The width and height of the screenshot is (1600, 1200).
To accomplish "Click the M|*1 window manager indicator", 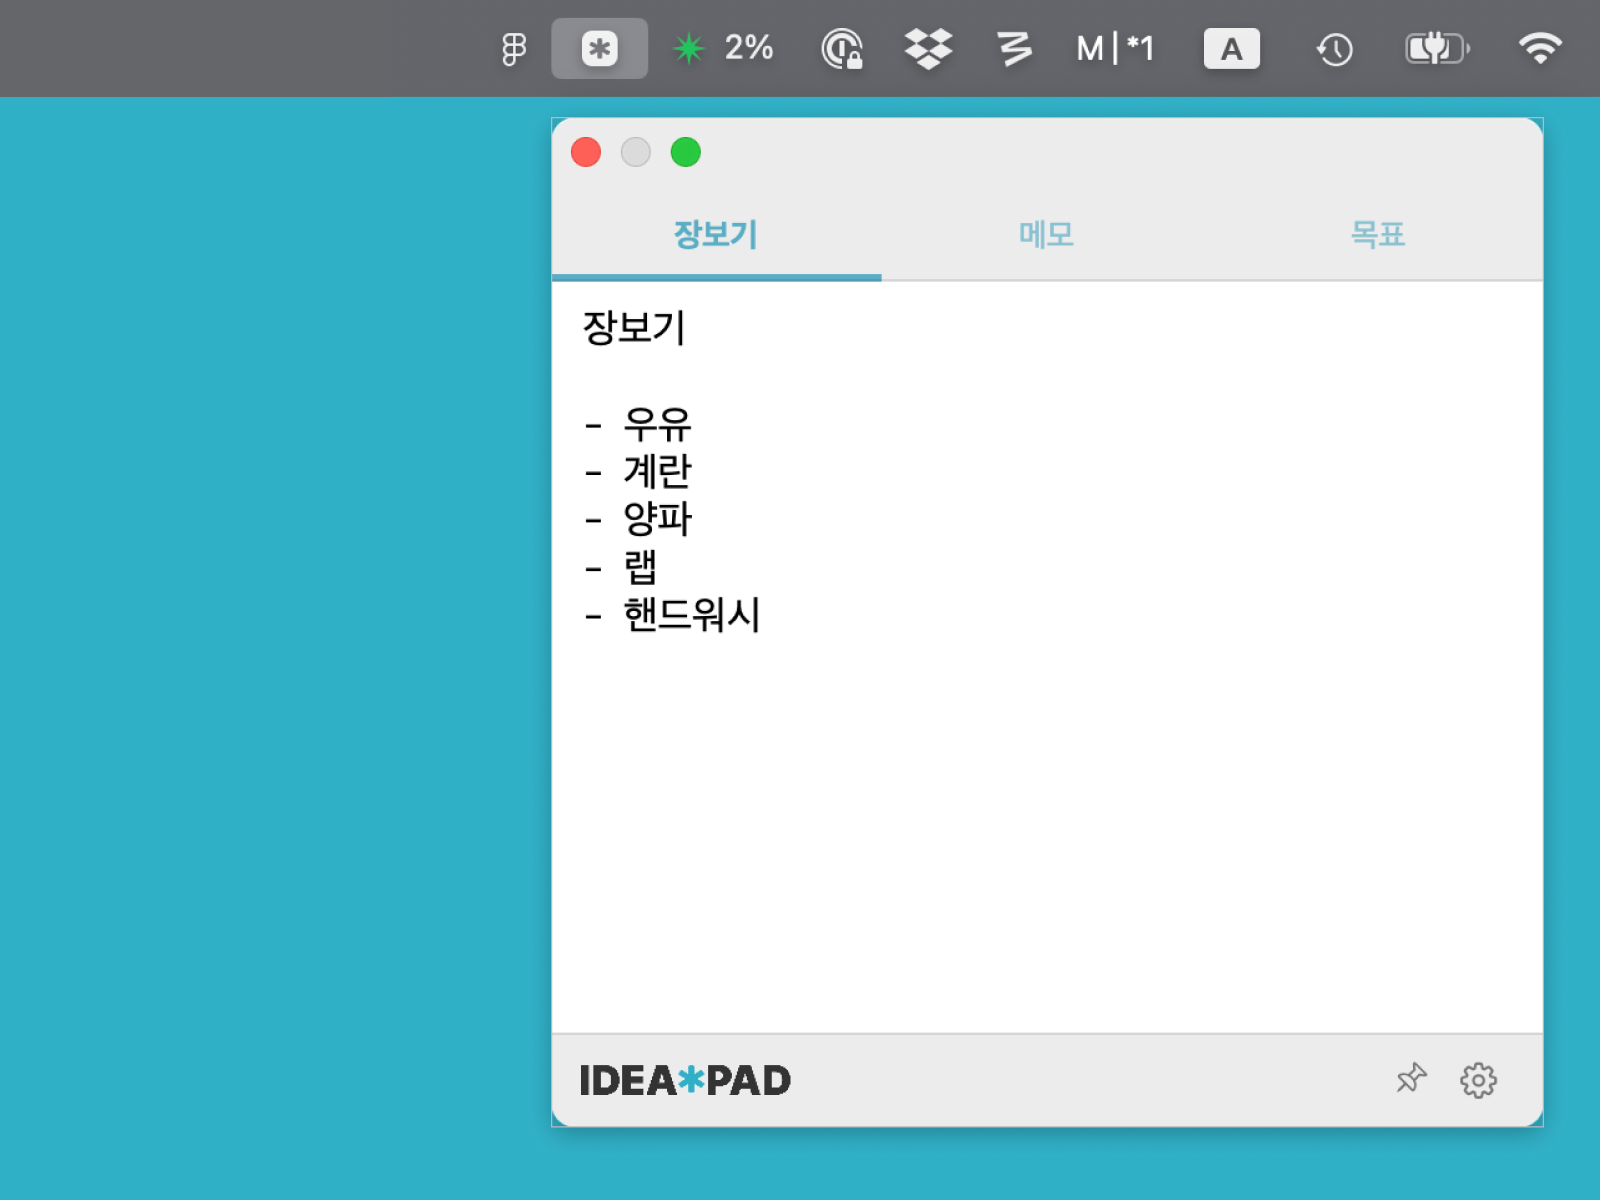I will click(x=1114, y=47).
